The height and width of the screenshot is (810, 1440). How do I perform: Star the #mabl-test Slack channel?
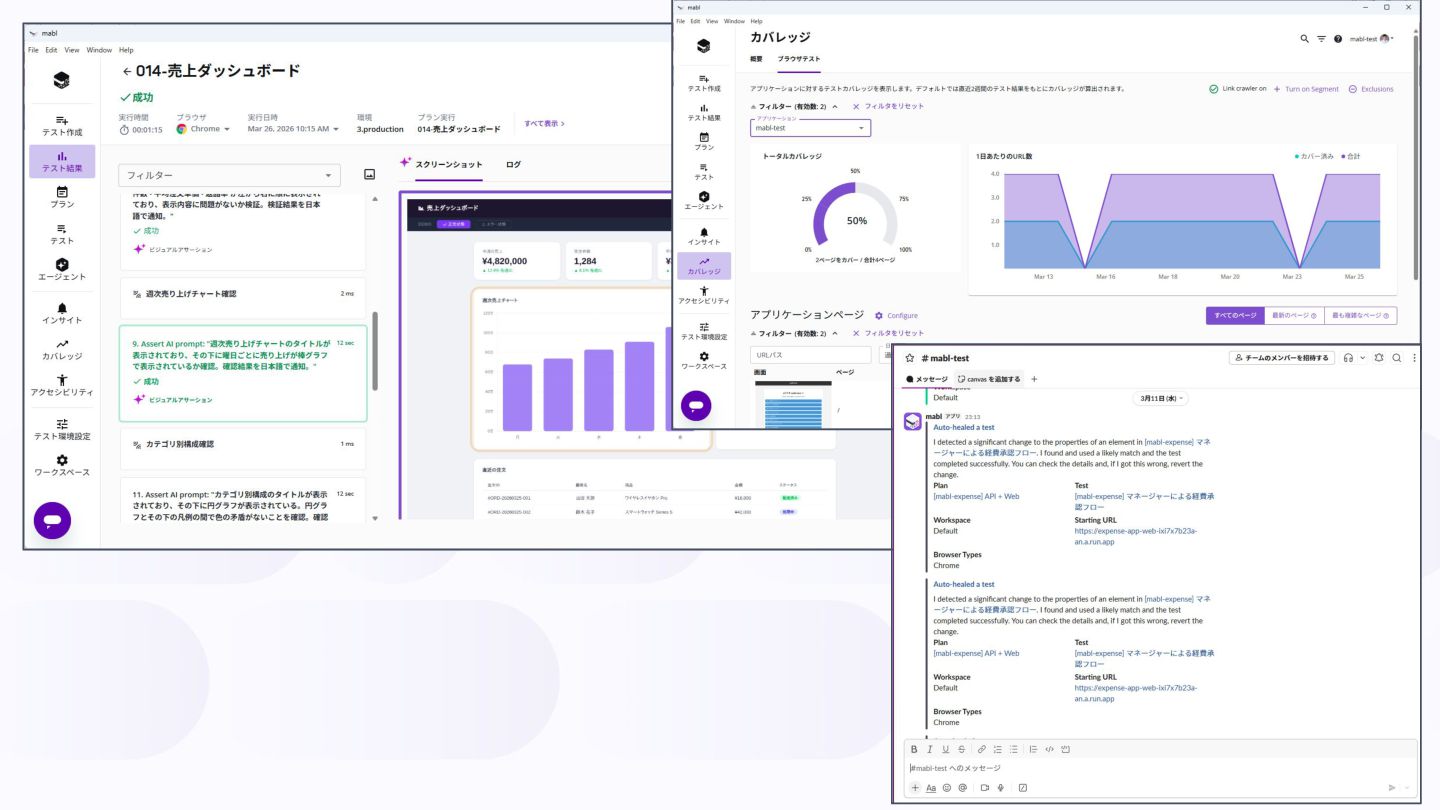pyautogui.click(x=910, y=358)
